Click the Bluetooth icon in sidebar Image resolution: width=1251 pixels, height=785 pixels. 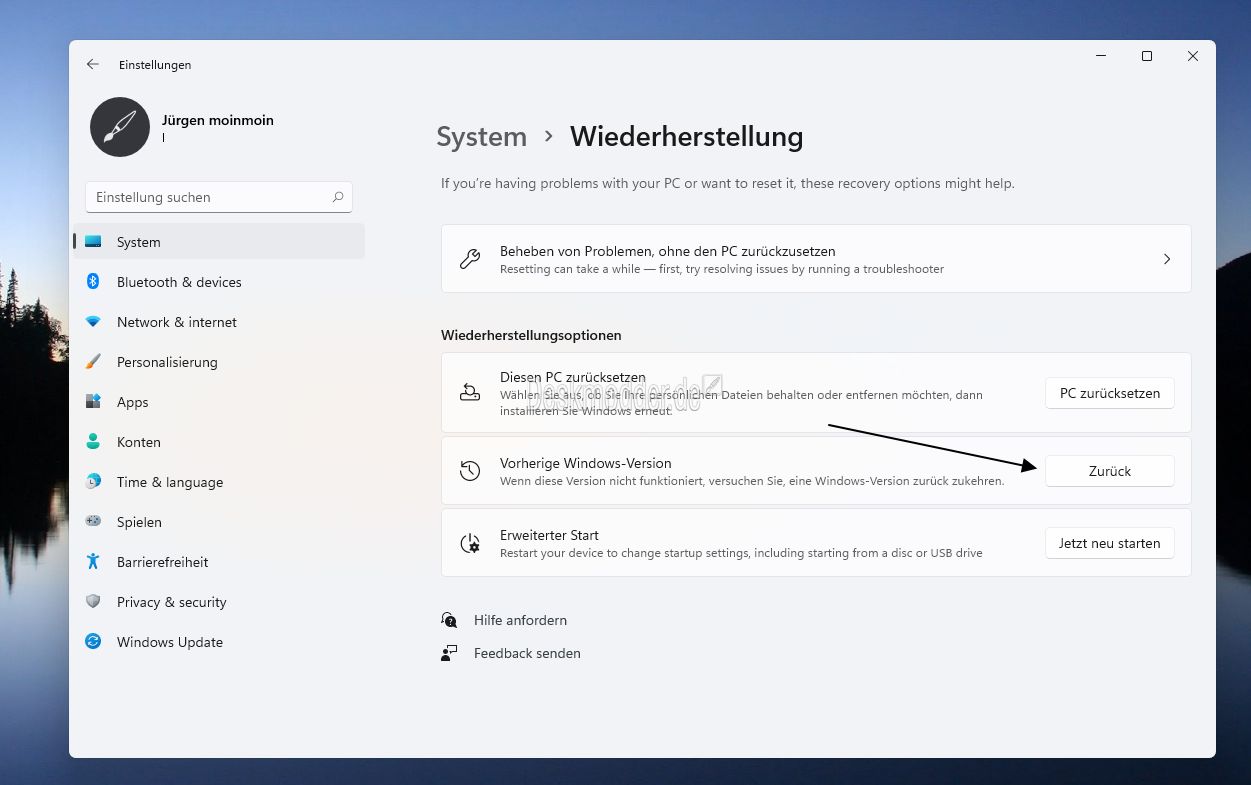(93, 282)
